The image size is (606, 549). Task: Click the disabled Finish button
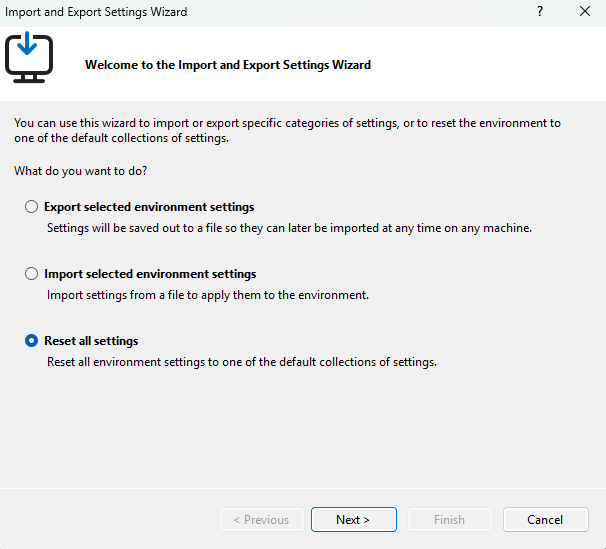(x=449, y=520)
